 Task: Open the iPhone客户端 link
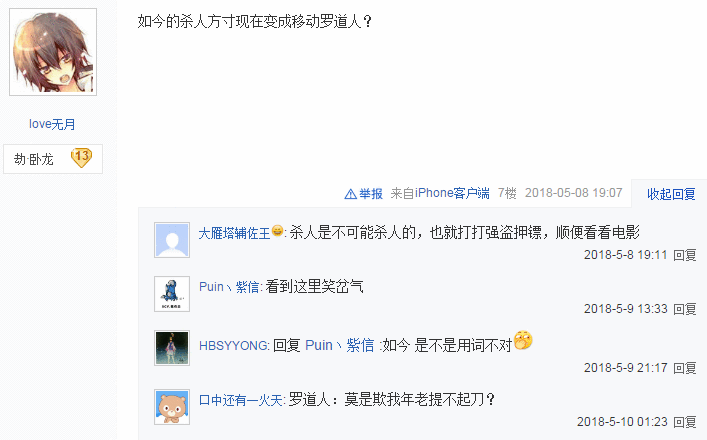[x=452, y=193]
